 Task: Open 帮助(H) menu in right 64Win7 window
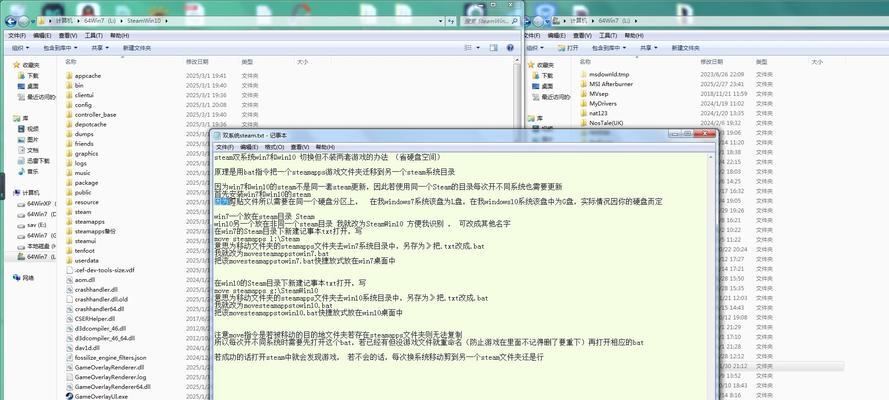tap(633, 35)
